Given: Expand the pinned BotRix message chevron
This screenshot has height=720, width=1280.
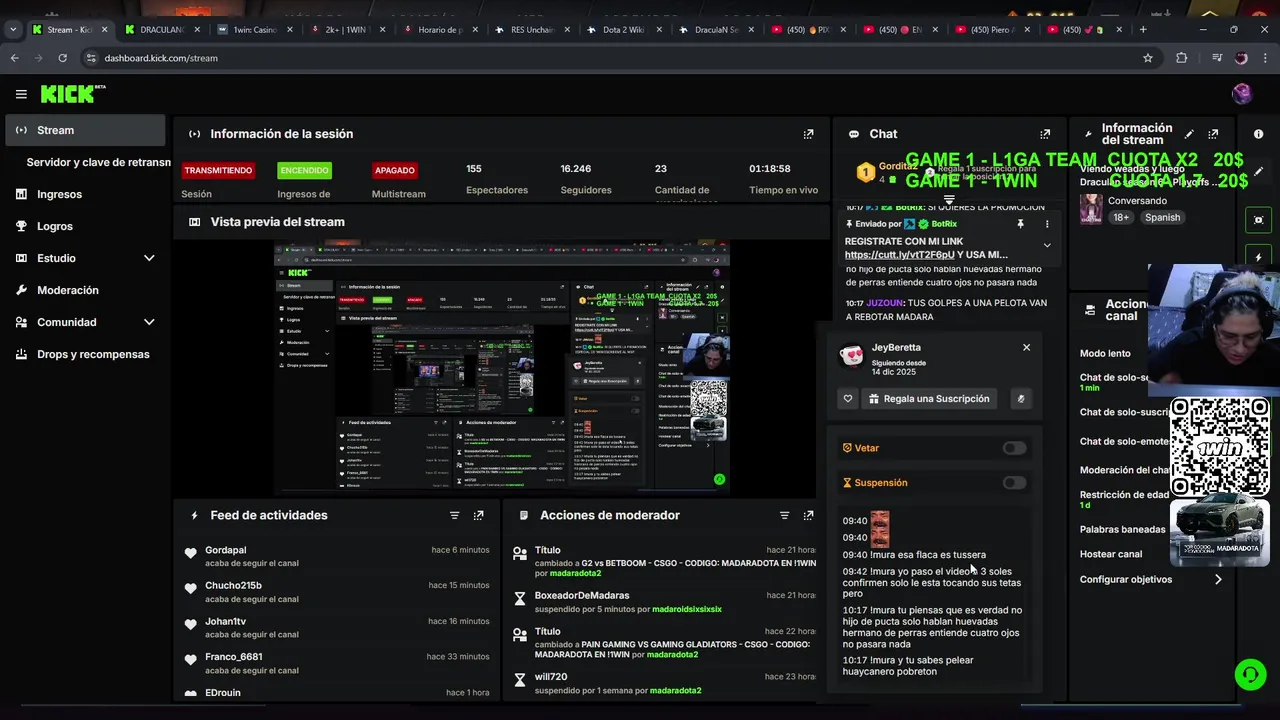Looking at the screenshot, I should pos(1047,245).
